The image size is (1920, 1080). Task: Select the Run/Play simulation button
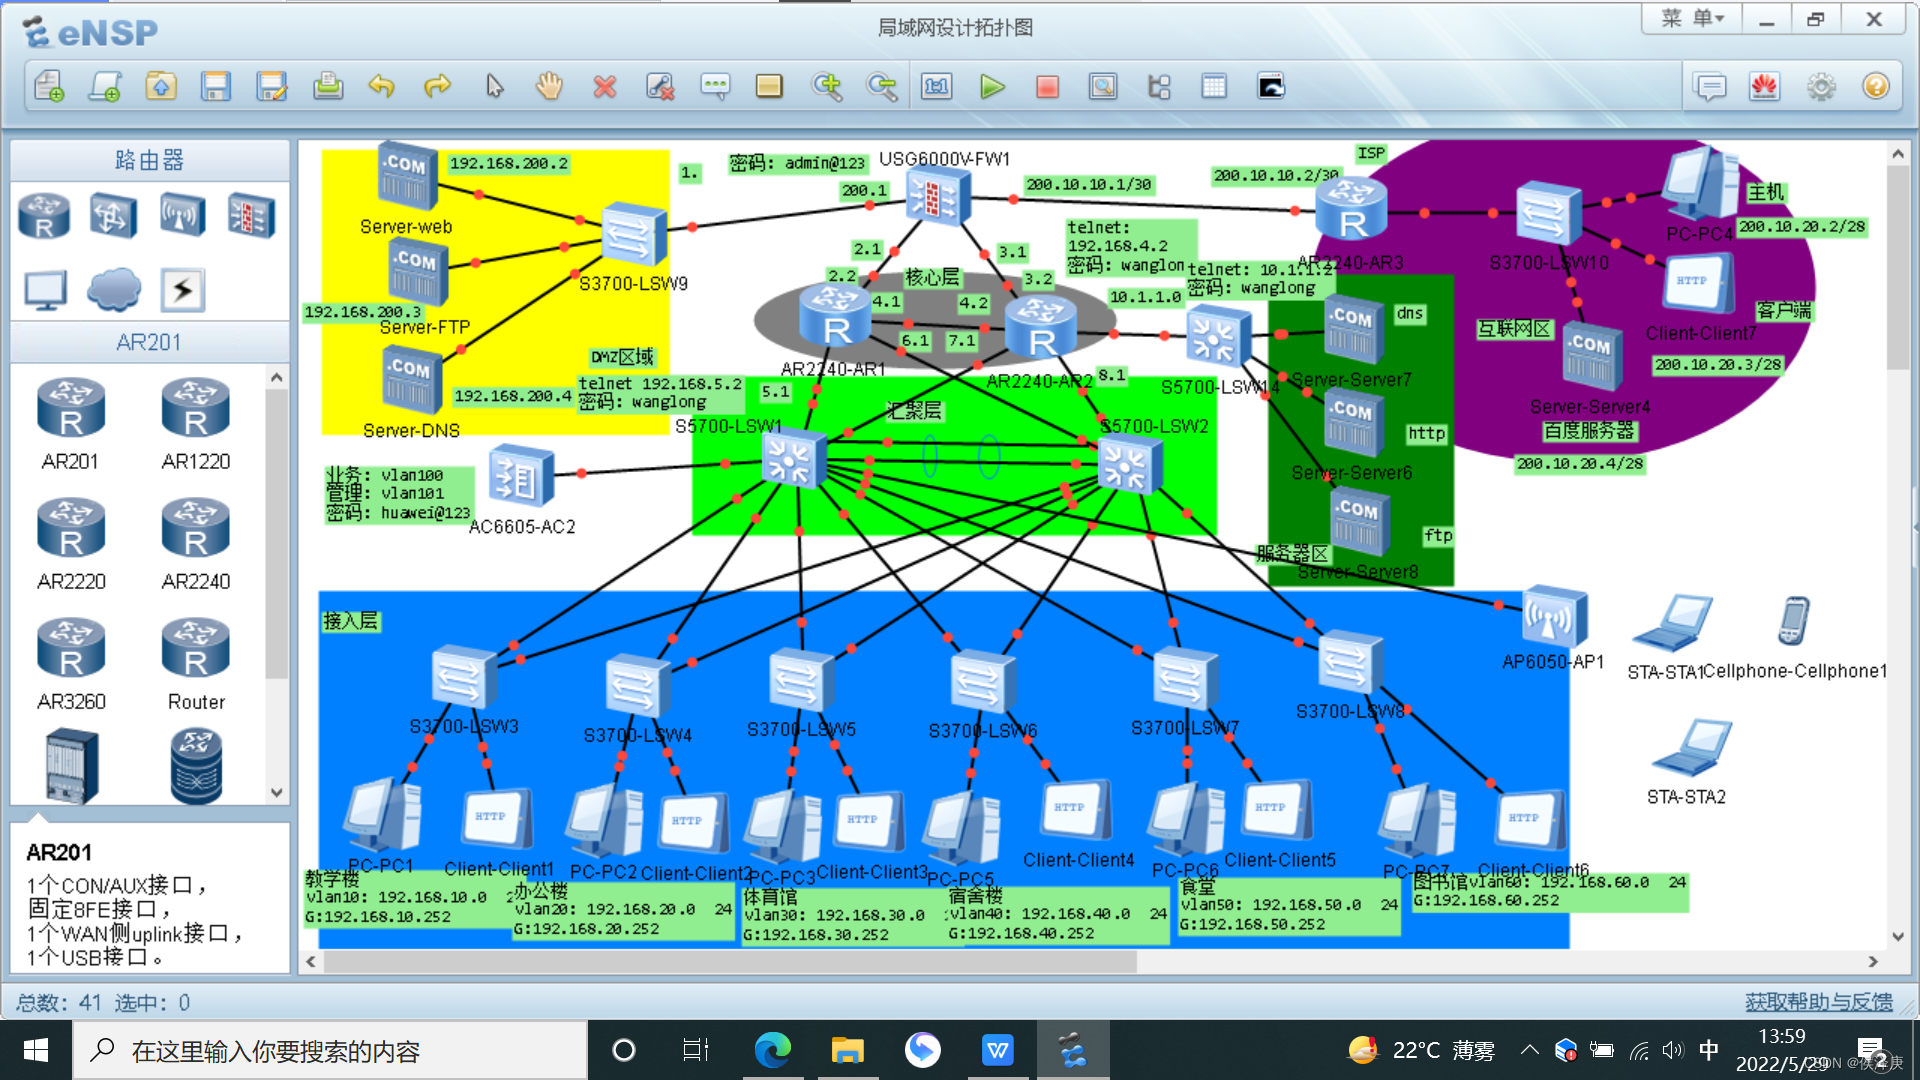coord(993,87)
